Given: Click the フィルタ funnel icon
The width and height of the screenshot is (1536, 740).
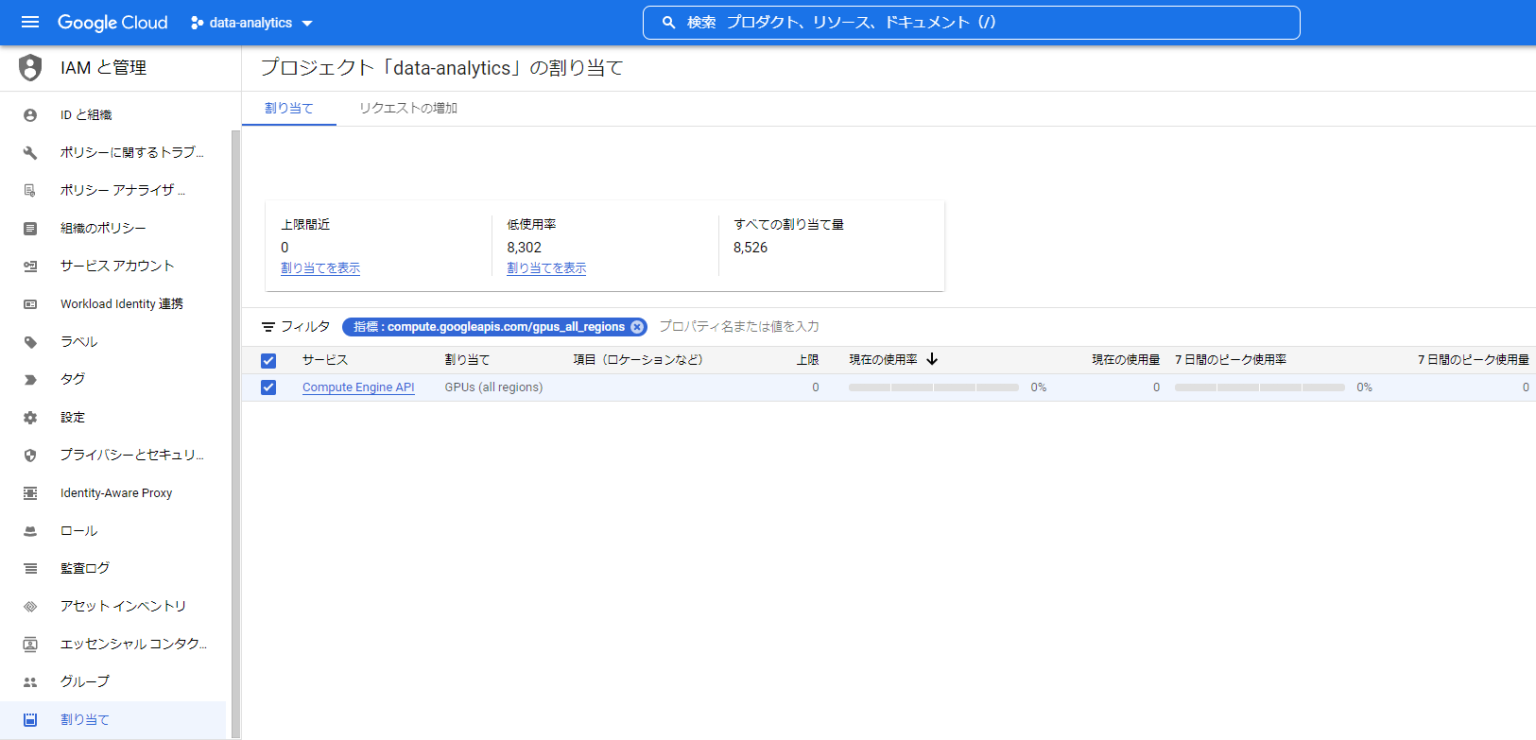Looking at the screenshot, I should 268,326.
